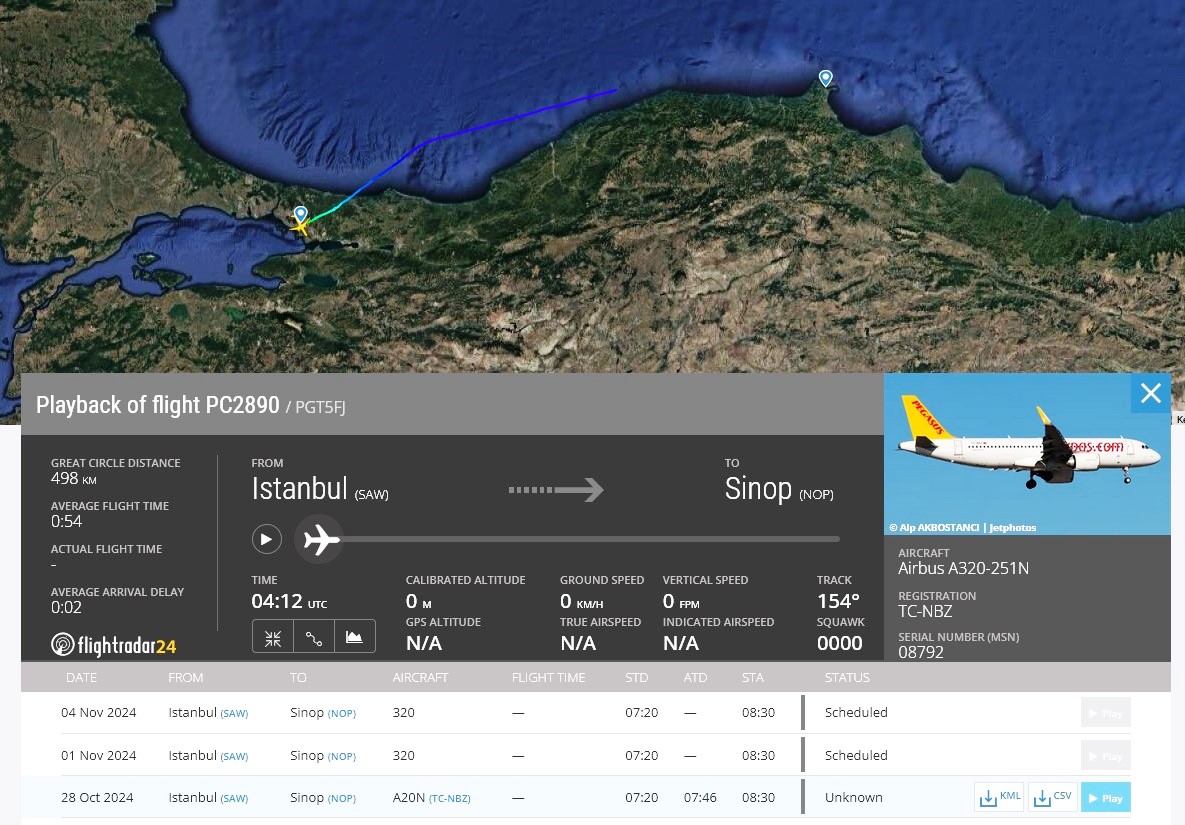1185x825 pixels.
Task: Click the TC-NBZ registration value
Action: [925, 611]
